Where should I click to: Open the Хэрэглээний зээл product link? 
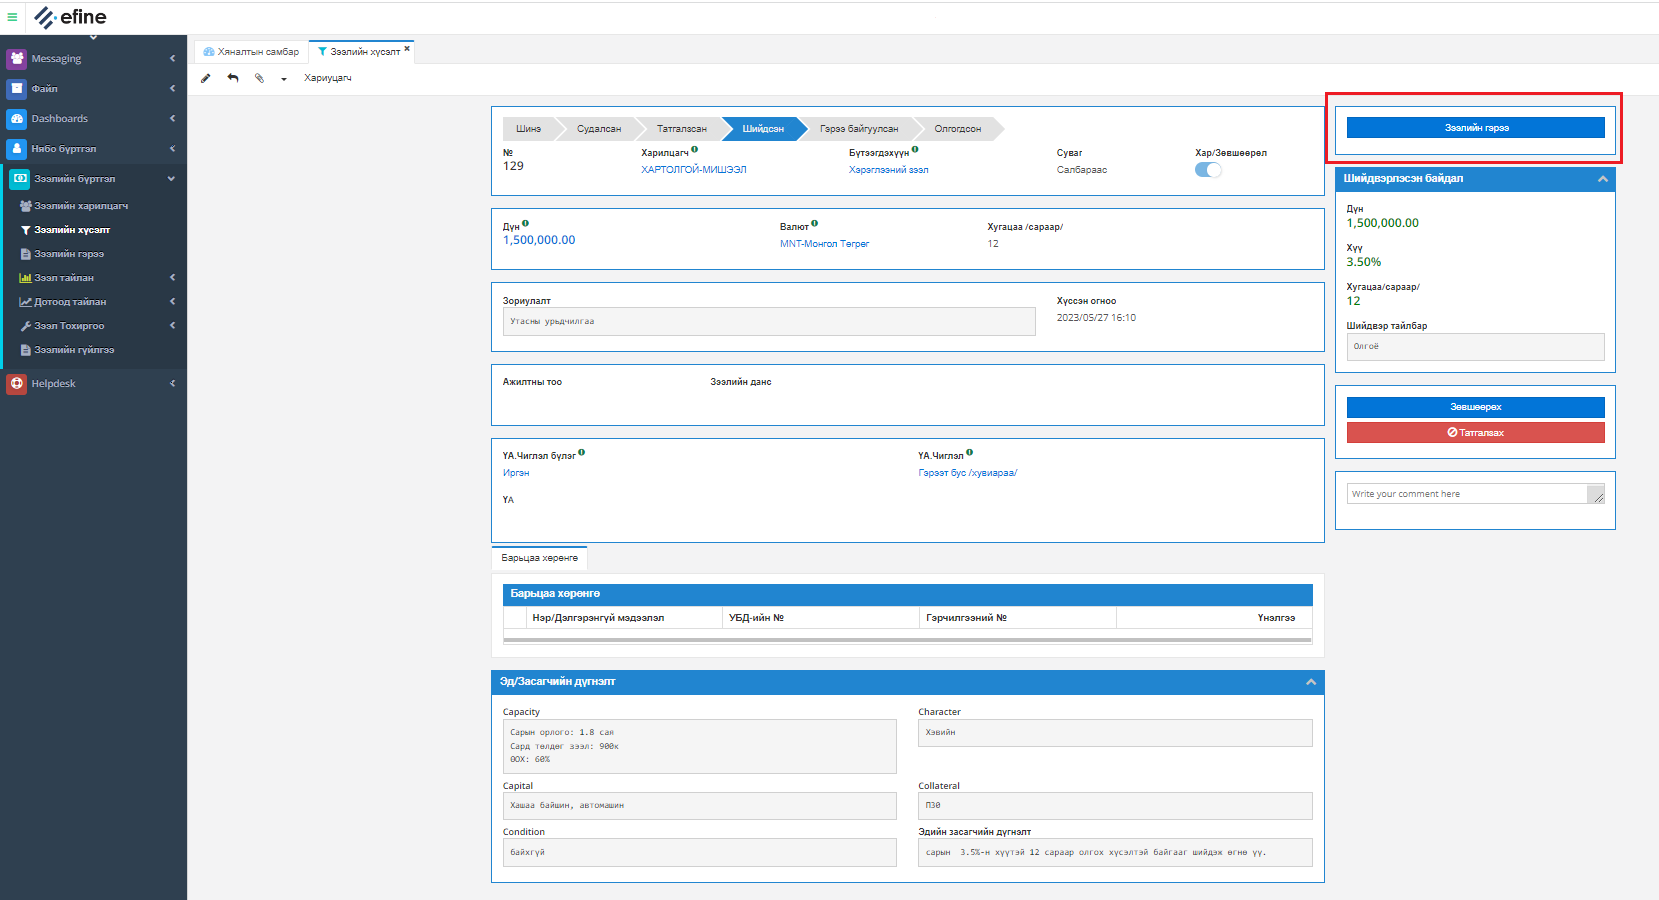[x=889, y=170]
